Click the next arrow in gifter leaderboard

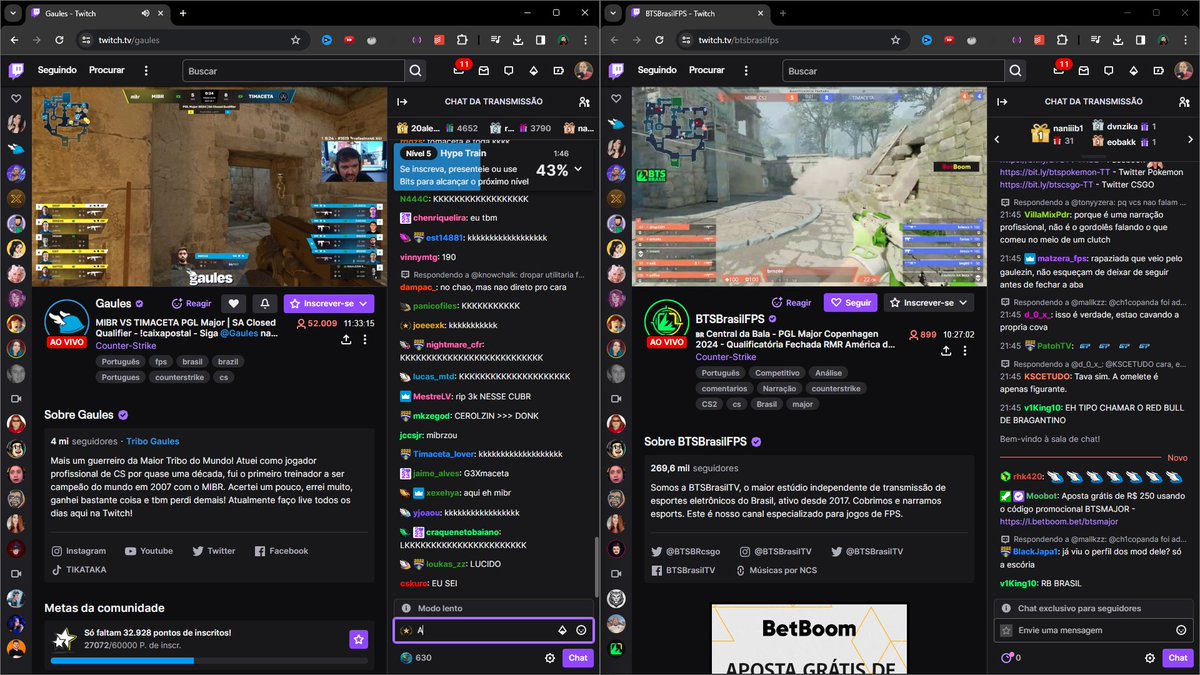(1190, 140)
